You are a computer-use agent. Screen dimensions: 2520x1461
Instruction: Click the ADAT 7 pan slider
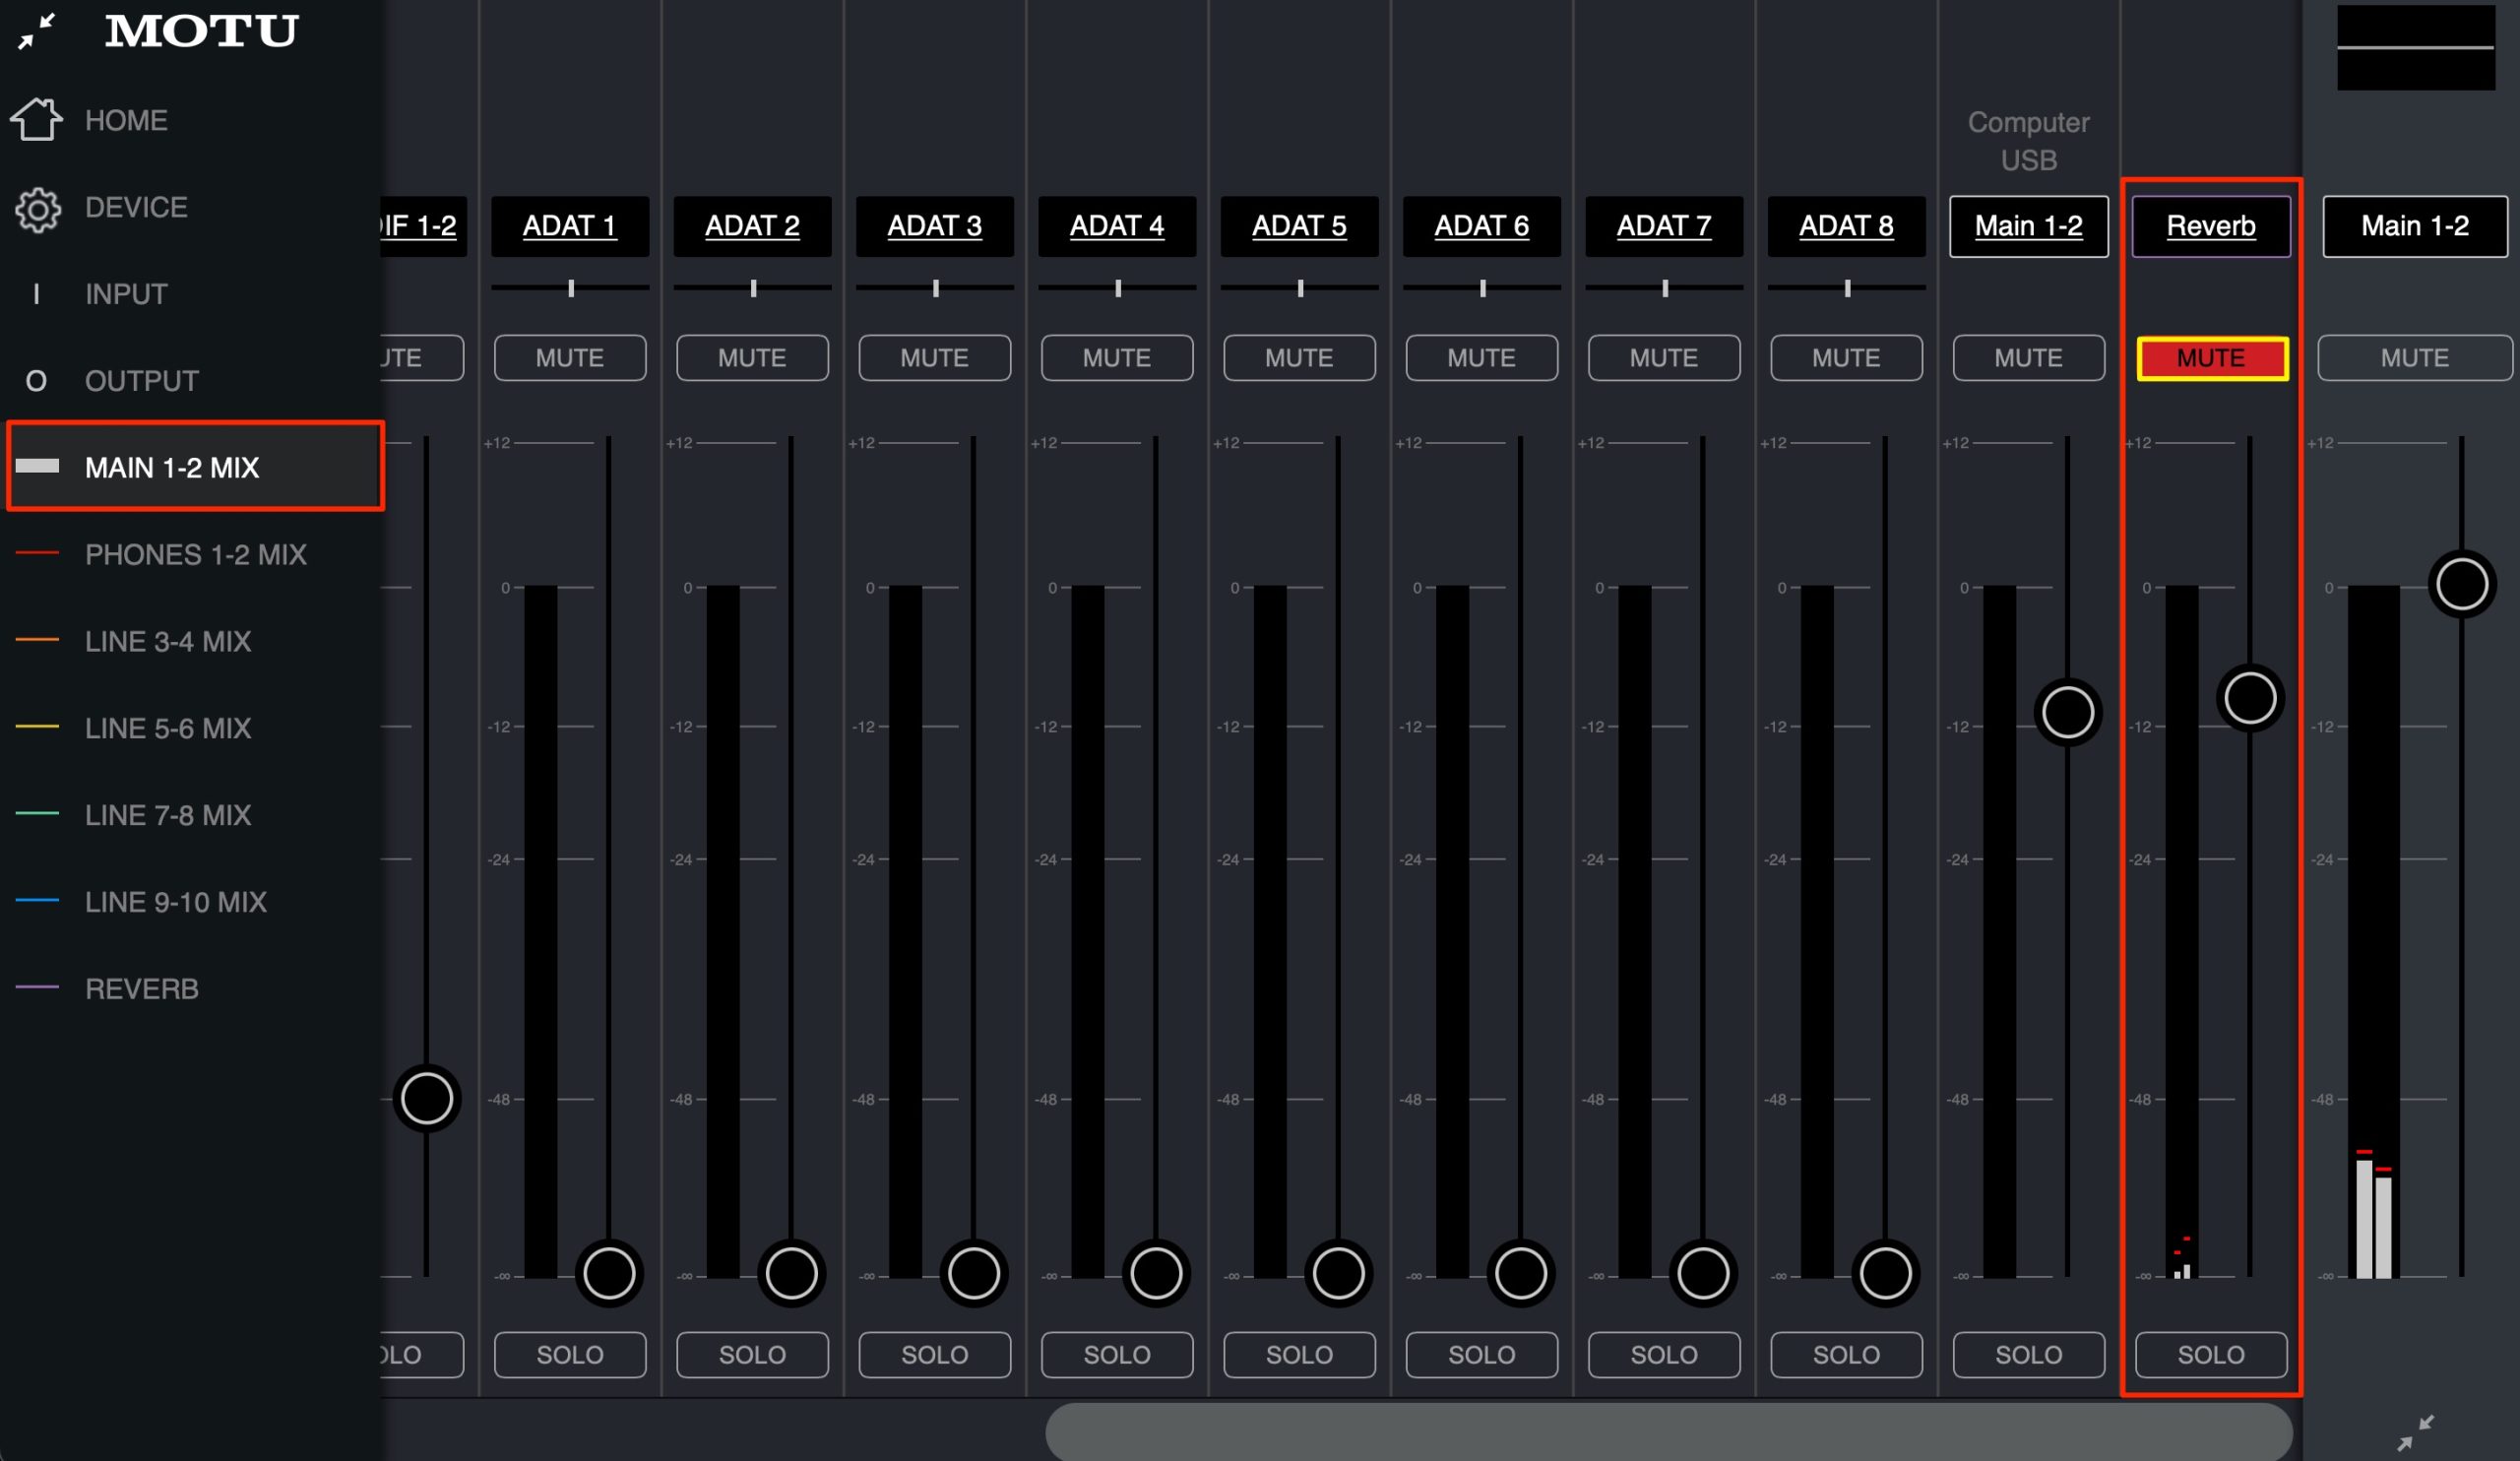[1664, 288]
